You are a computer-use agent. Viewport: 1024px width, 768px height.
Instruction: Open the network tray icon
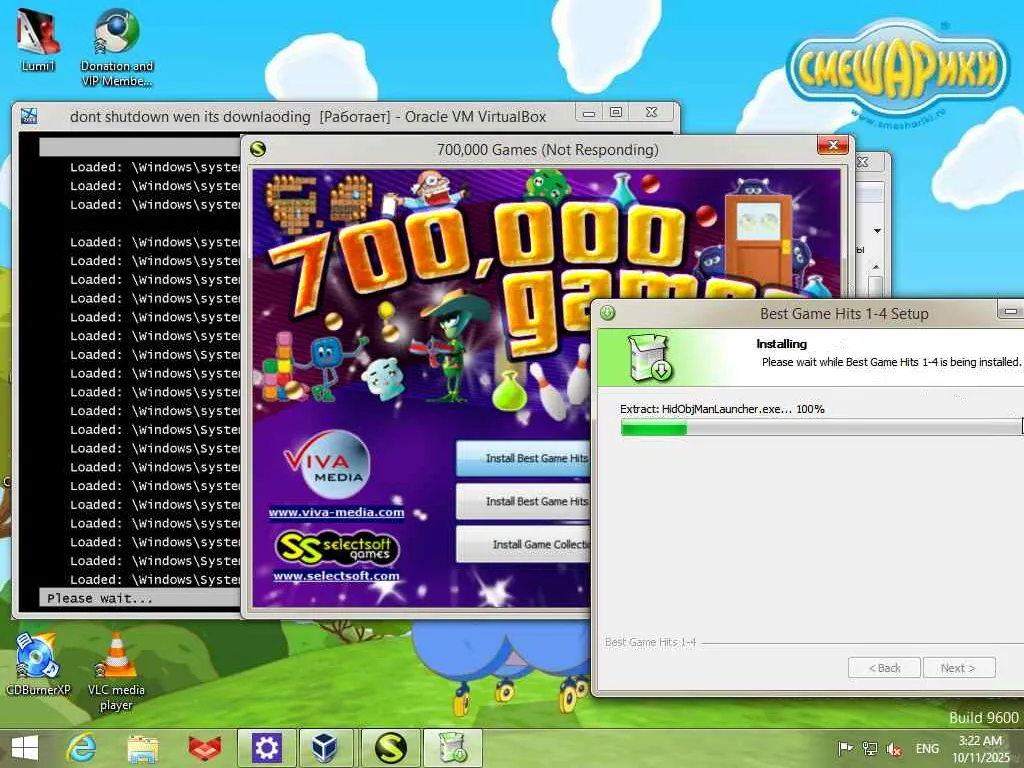point(869,748)
